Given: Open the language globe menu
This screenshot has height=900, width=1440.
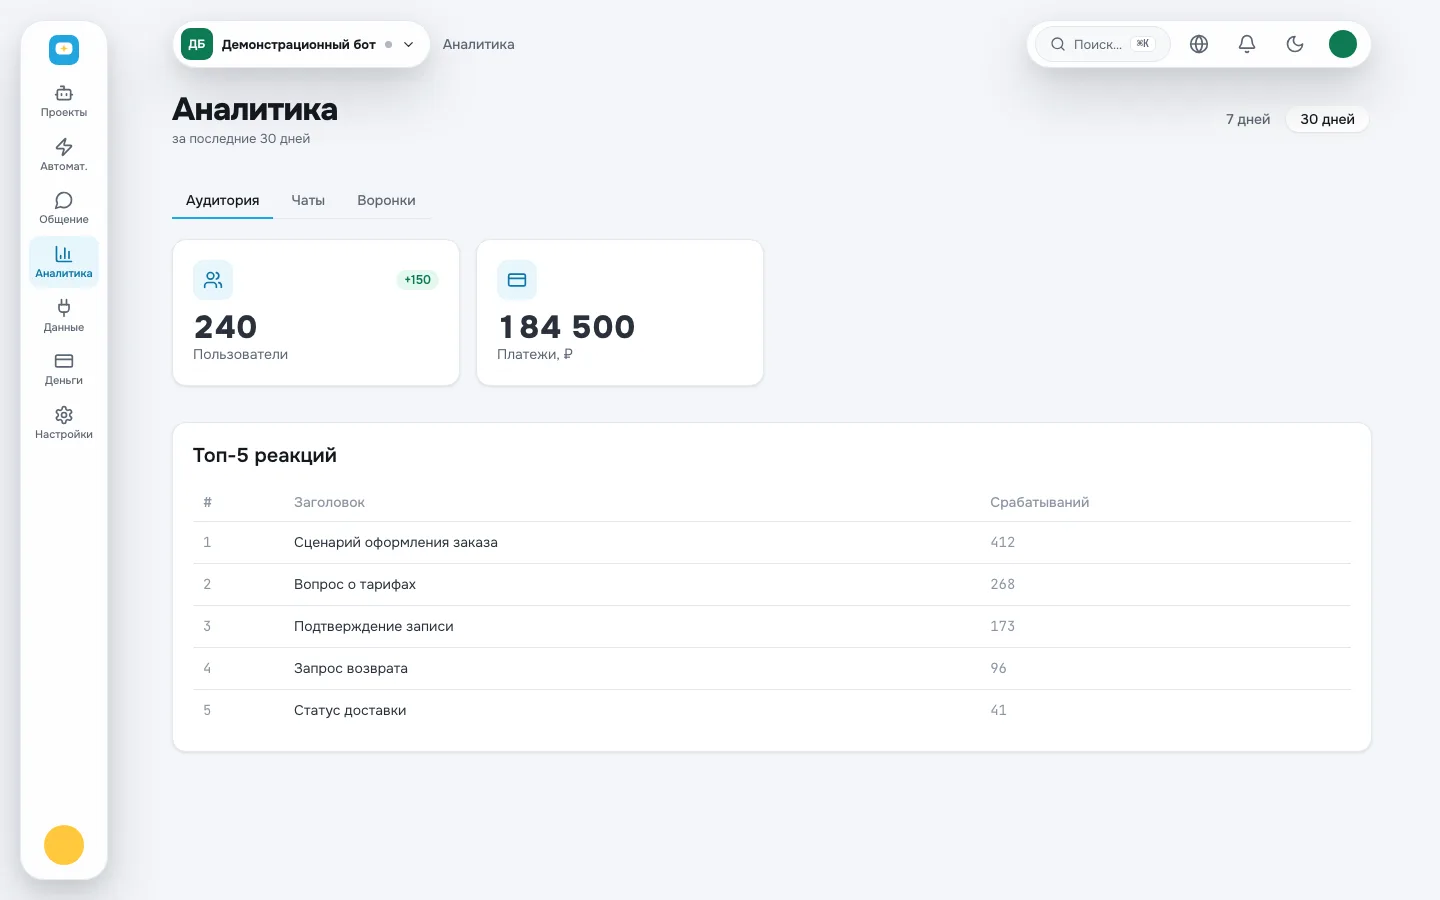Looking at the screenshot, I should (x=1199, y=44).
